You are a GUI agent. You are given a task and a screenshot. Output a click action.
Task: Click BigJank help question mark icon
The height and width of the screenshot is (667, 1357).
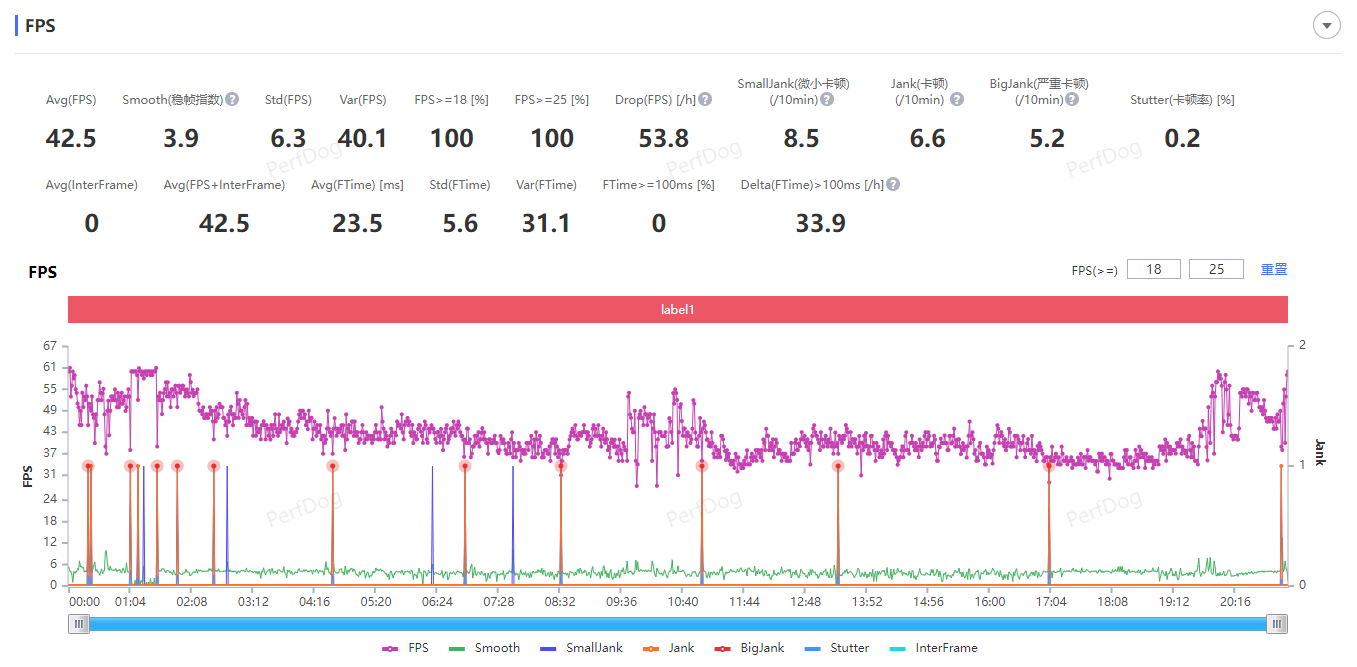(1072, 100)
